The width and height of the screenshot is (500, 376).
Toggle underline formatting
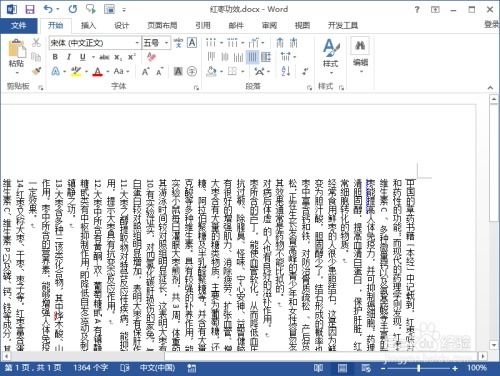click(83, 57)
